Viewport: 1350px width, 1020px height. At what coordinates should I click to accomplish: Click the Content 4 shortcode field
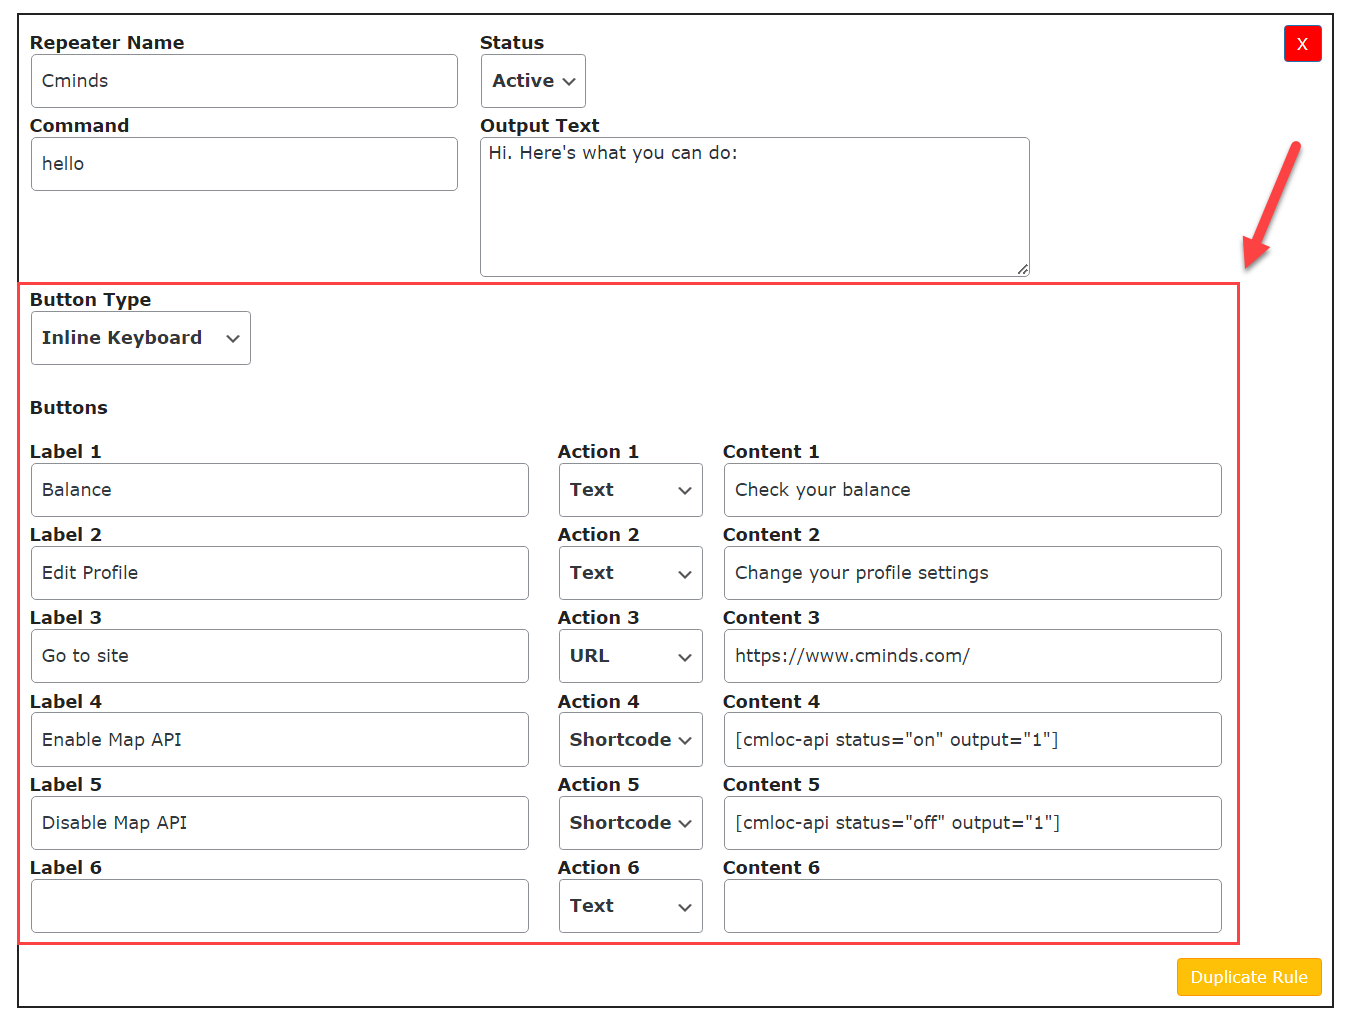click(972, 739)
